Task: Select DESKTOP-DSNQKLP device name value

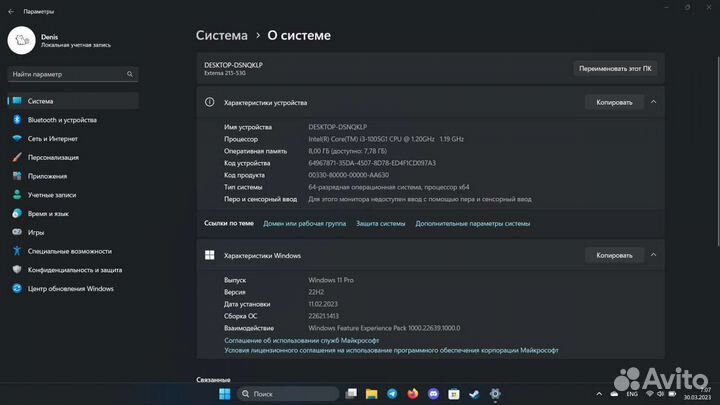Action: tap(338, 127)
